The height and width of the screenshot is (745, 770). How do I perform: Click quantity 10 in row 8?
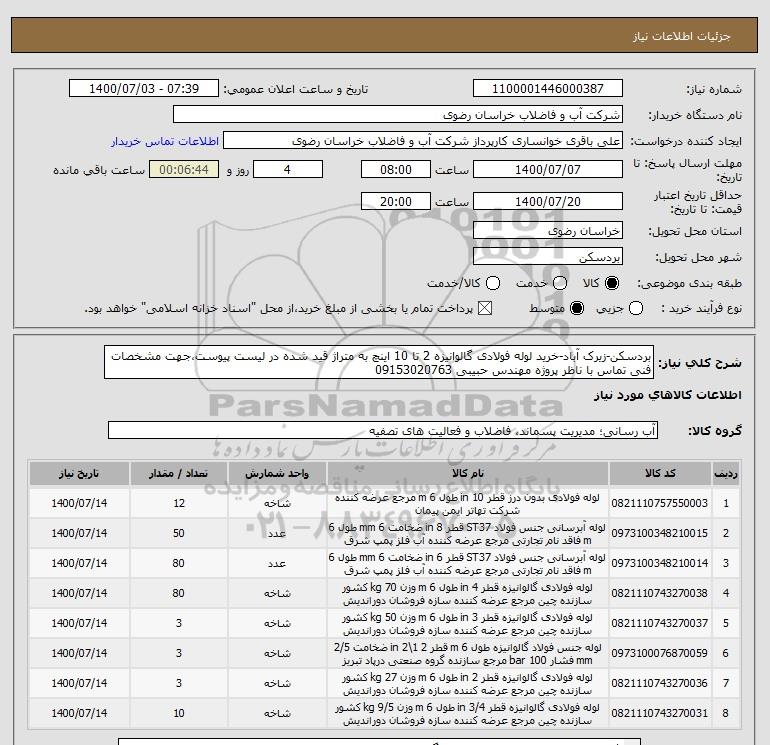pyautogui.click(x=179, y=713)
